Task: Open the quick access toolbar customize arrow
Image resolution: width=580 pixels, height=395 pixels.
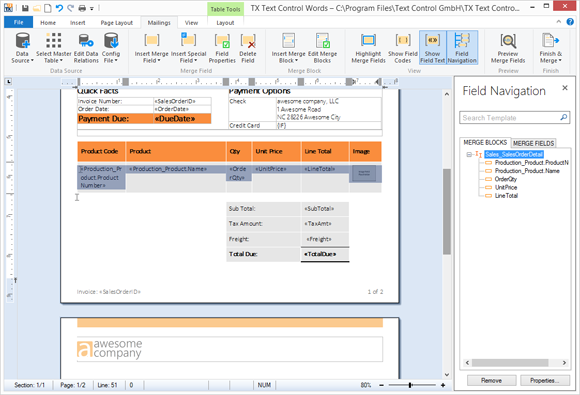Action: point(92,9)
